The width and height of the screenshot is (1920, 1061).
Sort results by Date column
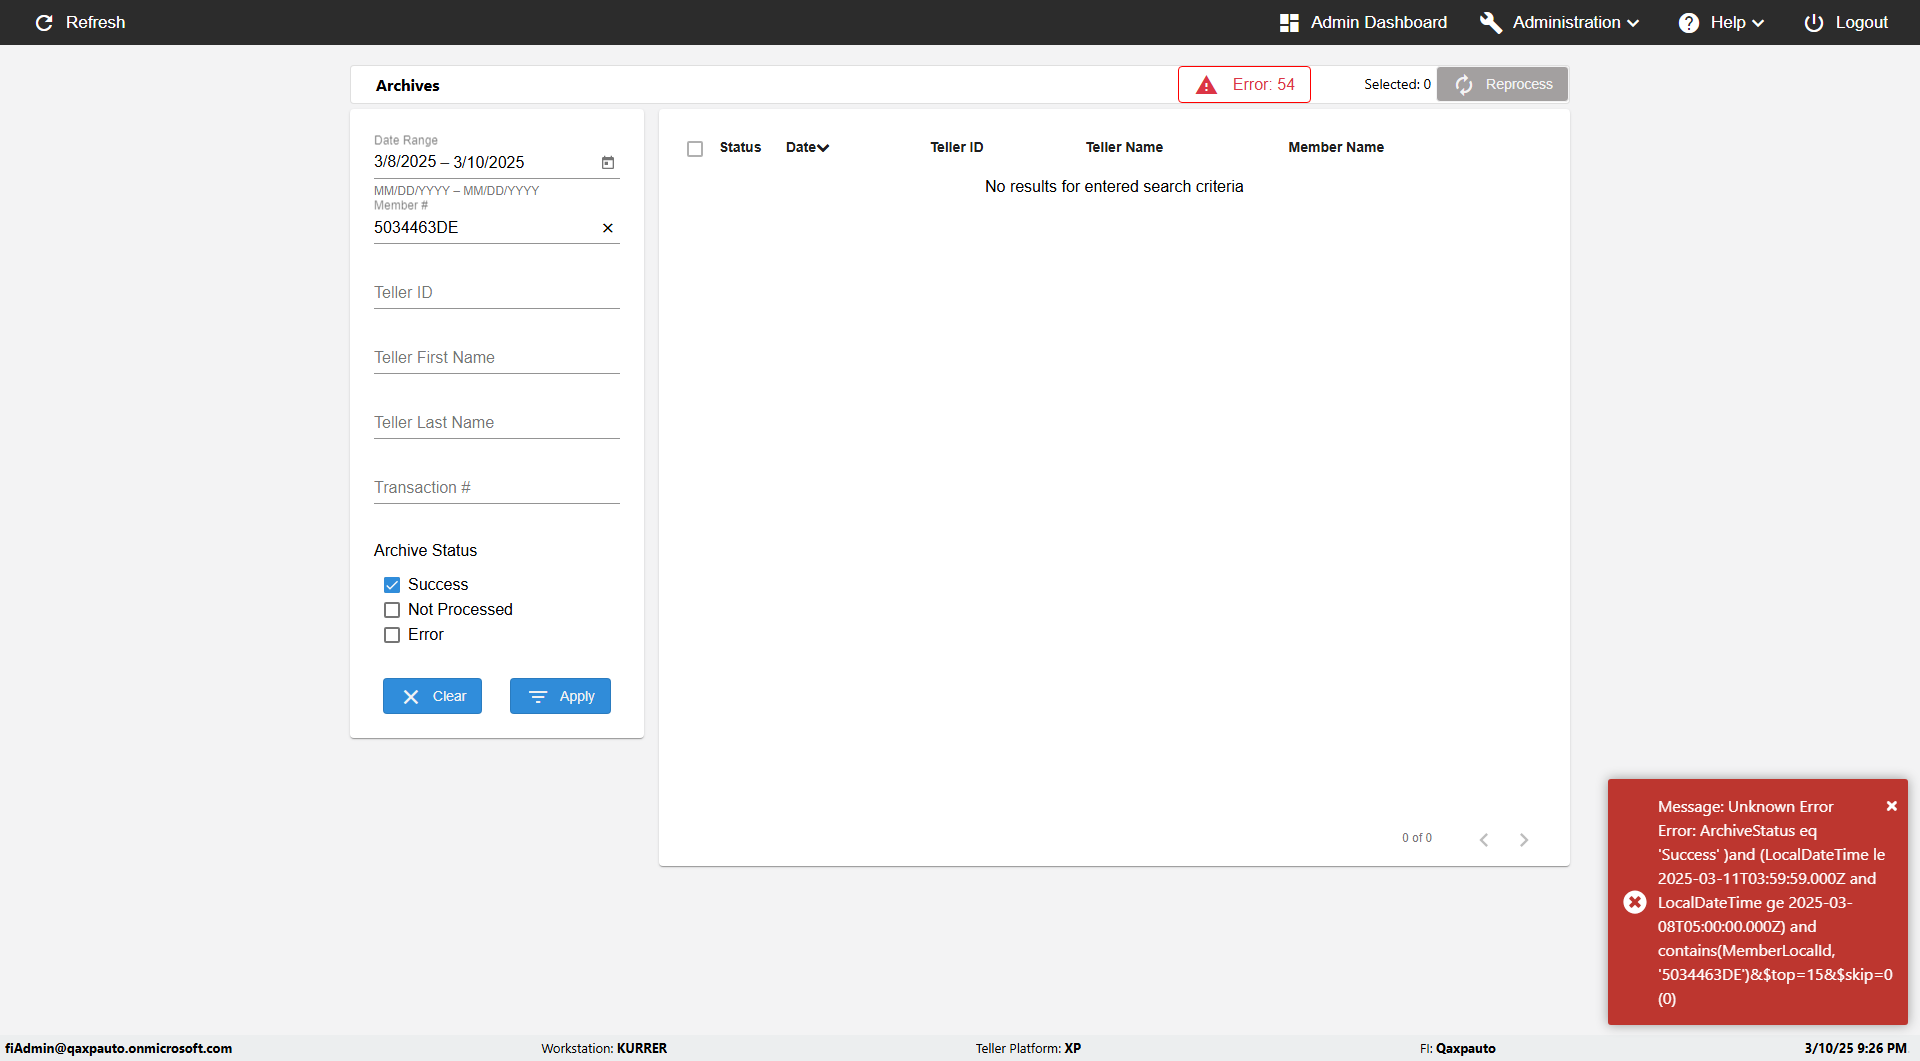(x=807, y=147)
